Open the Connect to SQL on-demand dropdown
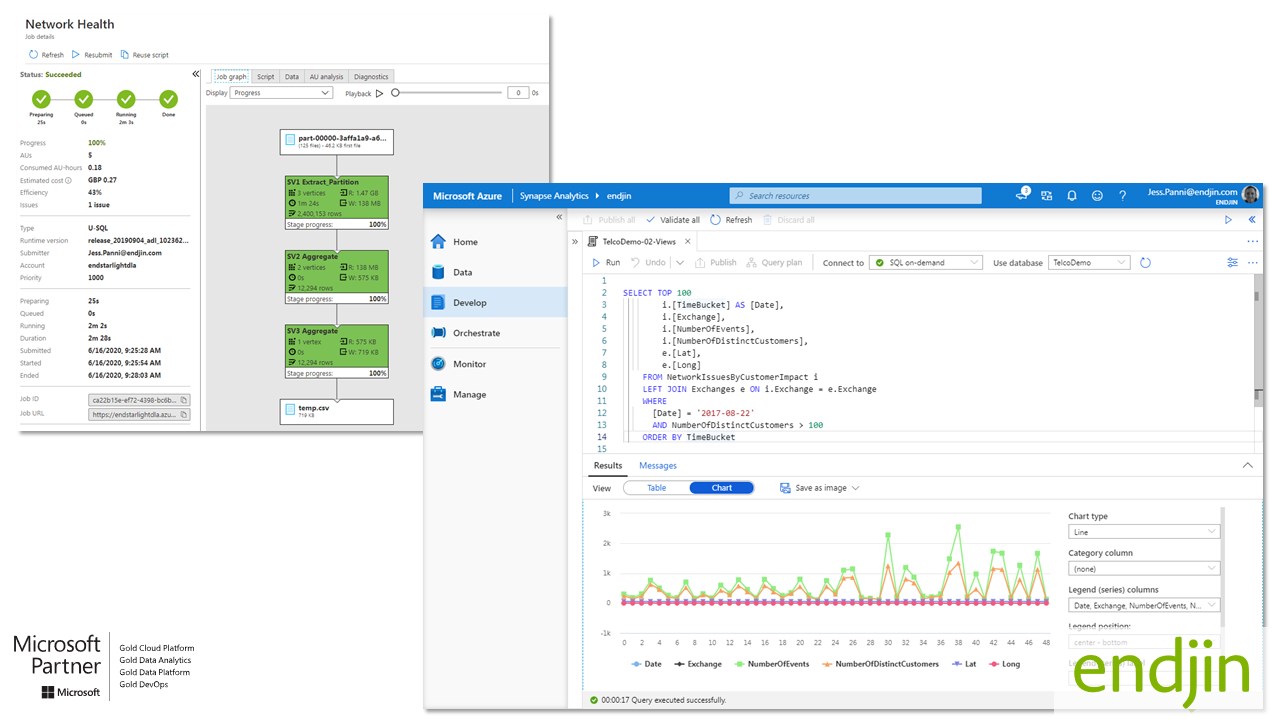 [x=926, y=263]
